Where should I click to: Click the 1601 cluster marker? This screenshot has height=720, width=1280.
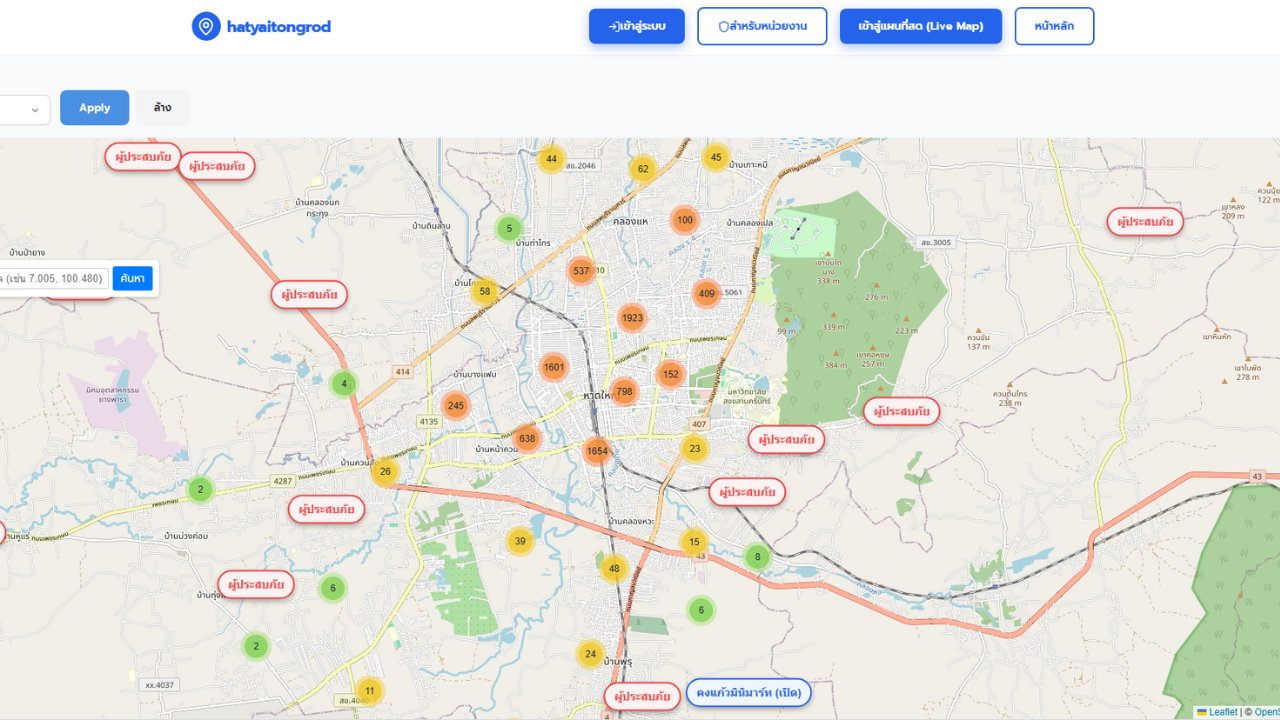point(554,367)
